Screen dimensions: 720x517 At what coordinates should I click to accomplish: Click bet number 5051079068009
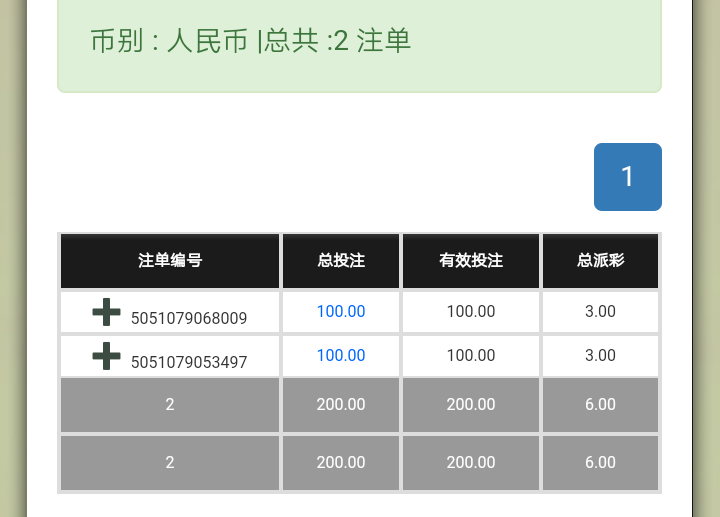pyautogui.click(x=189, y=319)
